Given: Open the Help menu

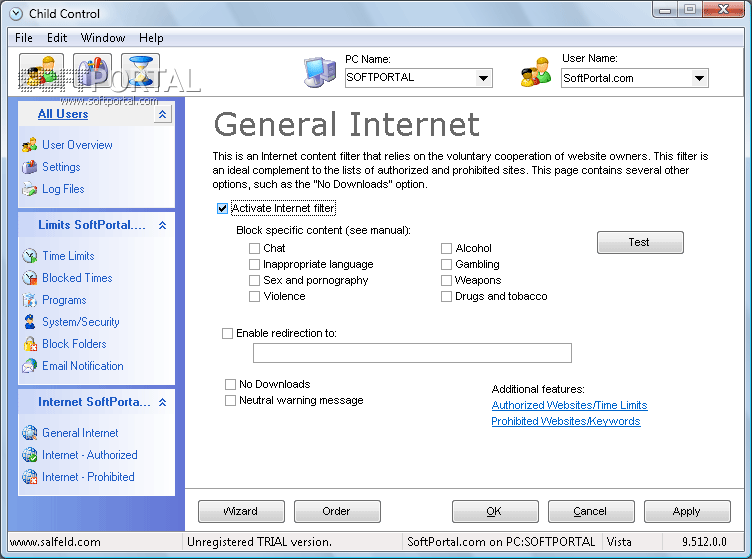Looking at the screenshot, I should [x=151, y=38].
